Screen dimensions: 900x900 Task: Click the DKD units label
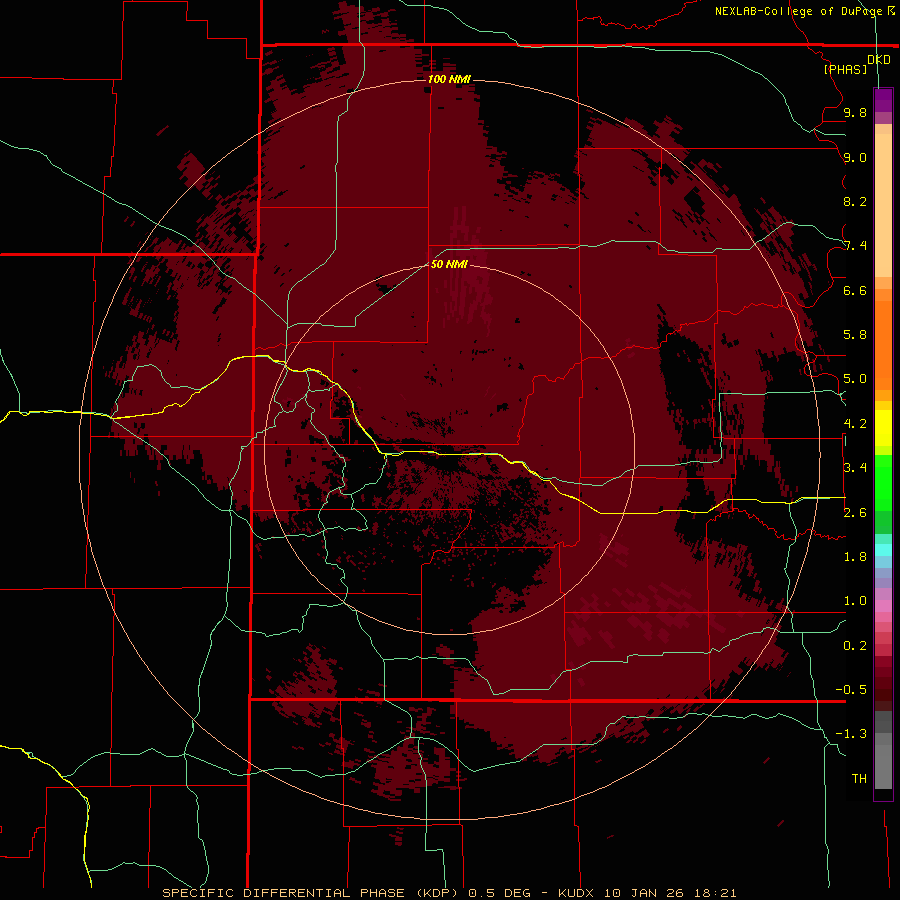879,60
